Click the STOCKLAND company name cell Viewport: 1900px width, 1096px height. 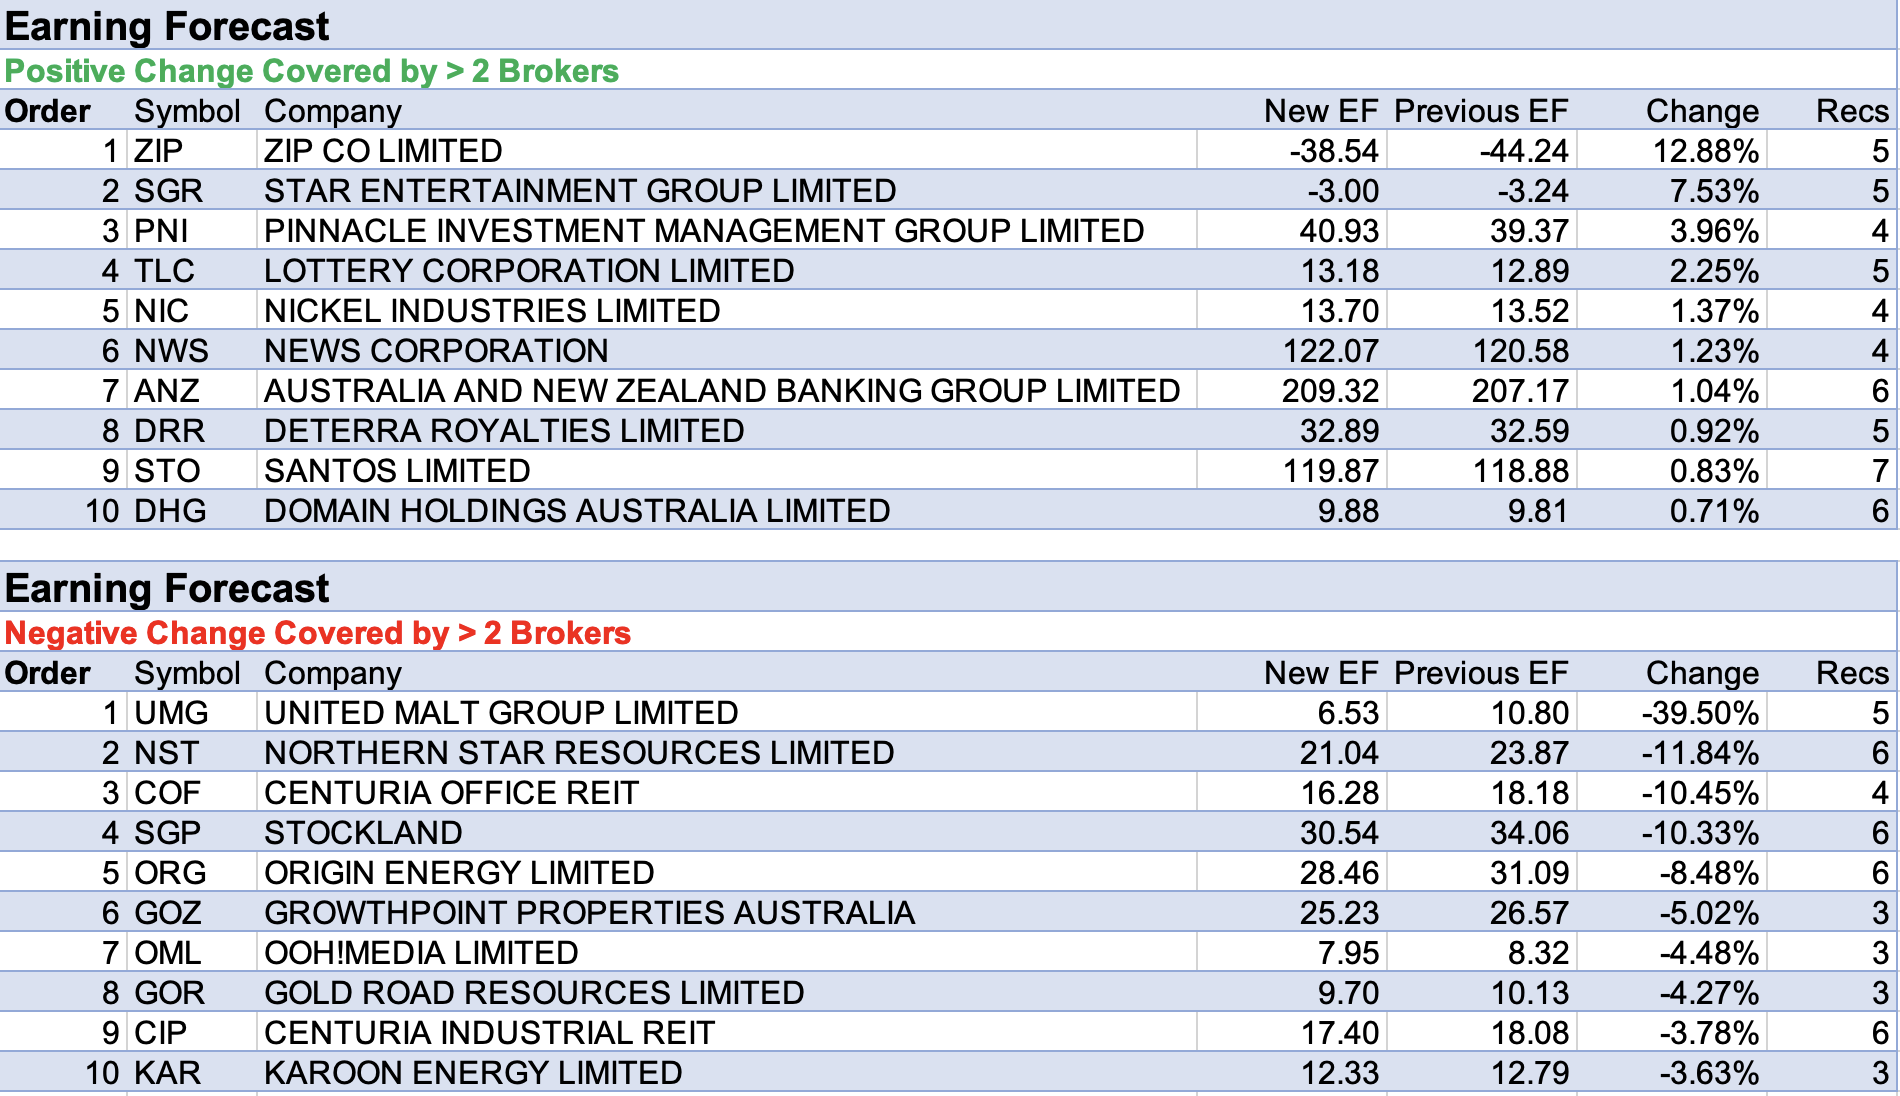(x=363, y=833)
